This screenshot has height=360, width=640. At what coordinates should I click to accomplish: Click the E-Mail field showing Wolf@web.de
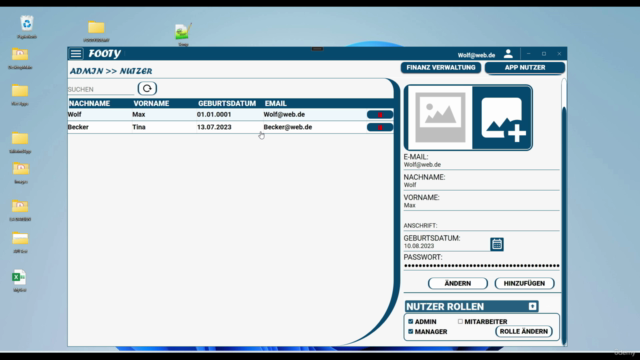(x=481, y=165)
